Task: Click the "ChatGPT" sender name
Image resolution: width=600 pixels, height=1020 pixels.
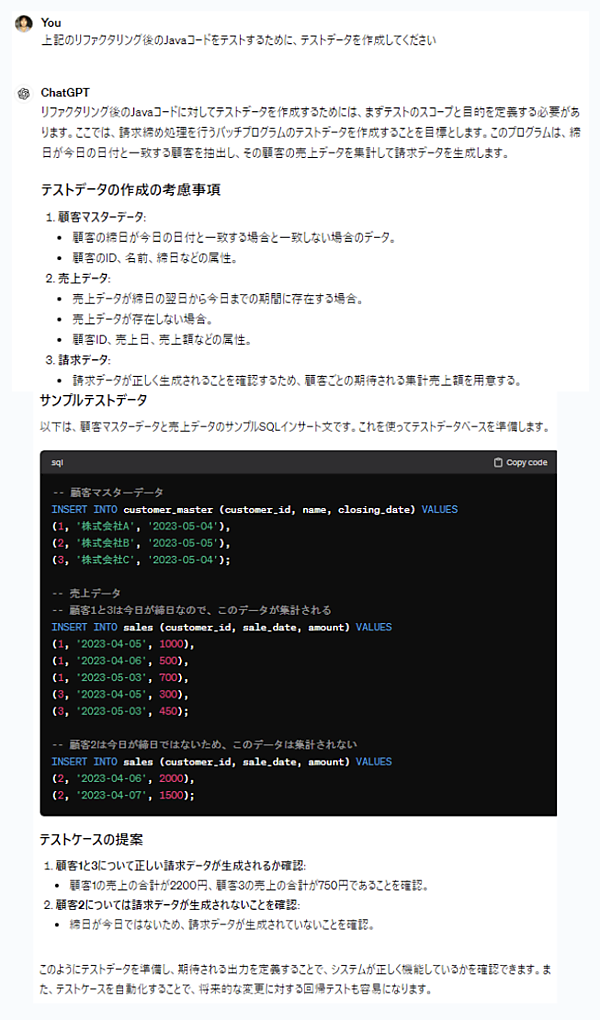Action: [66, 92]
